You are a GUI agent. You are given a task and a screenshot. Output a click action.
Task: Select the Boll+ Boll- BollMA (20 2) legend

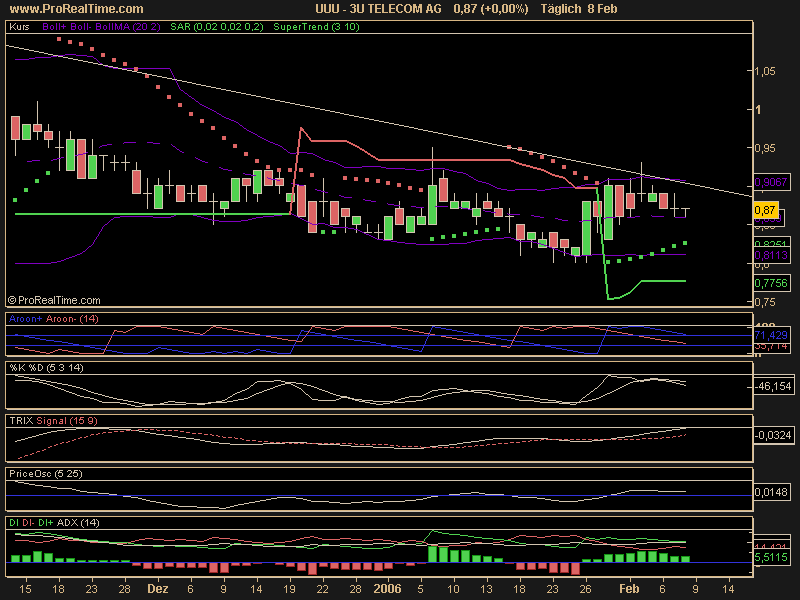[102, 27]
